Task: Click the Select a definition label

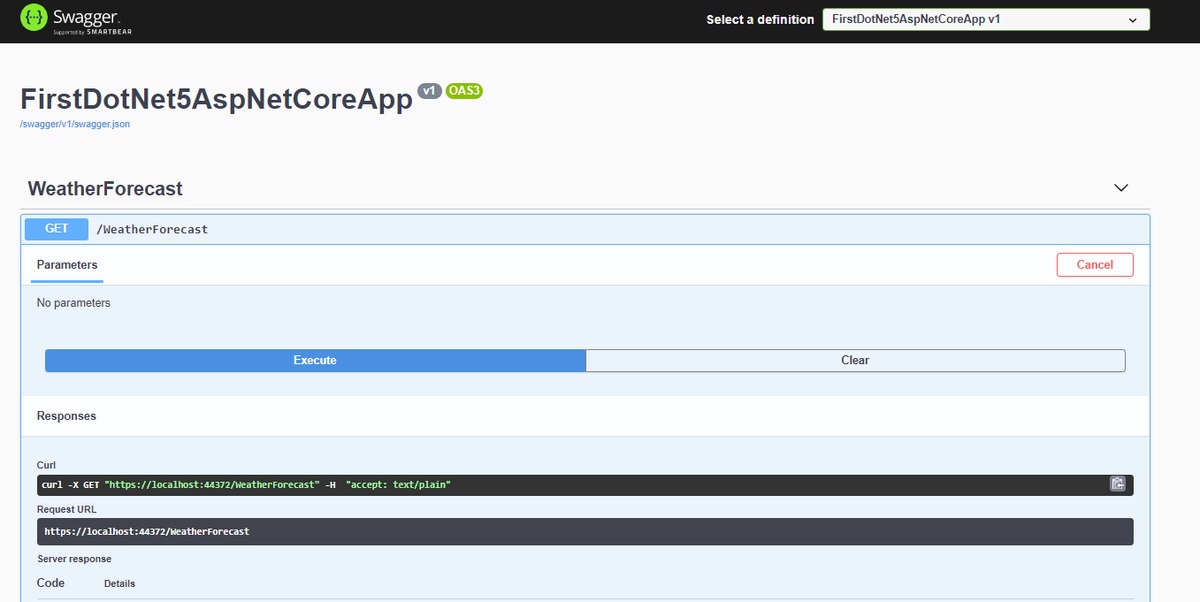Action: click(760, 20)
